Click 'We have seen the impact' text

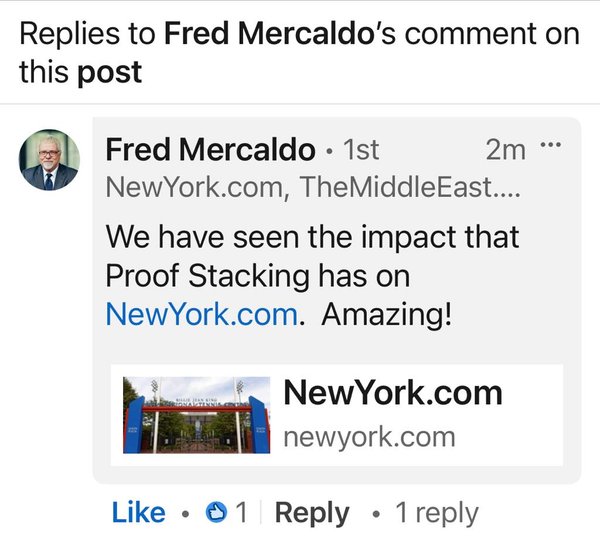pos(312,237)
